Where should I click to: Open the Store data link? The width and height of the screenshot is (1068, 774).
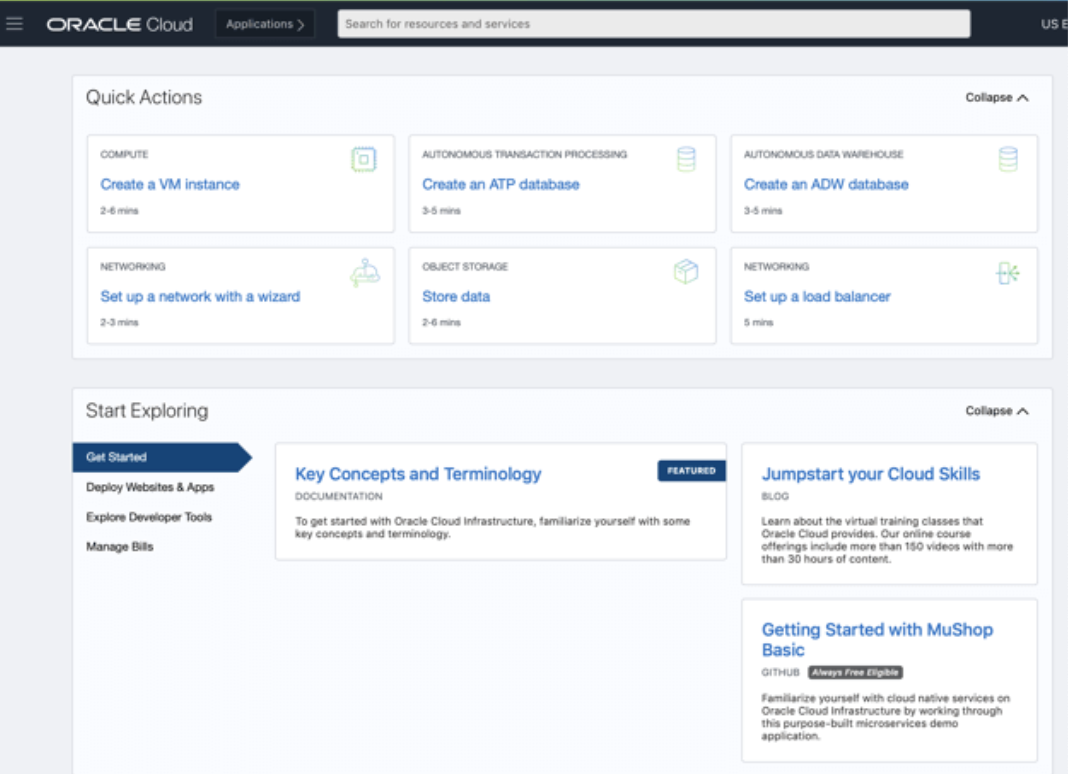456,296
